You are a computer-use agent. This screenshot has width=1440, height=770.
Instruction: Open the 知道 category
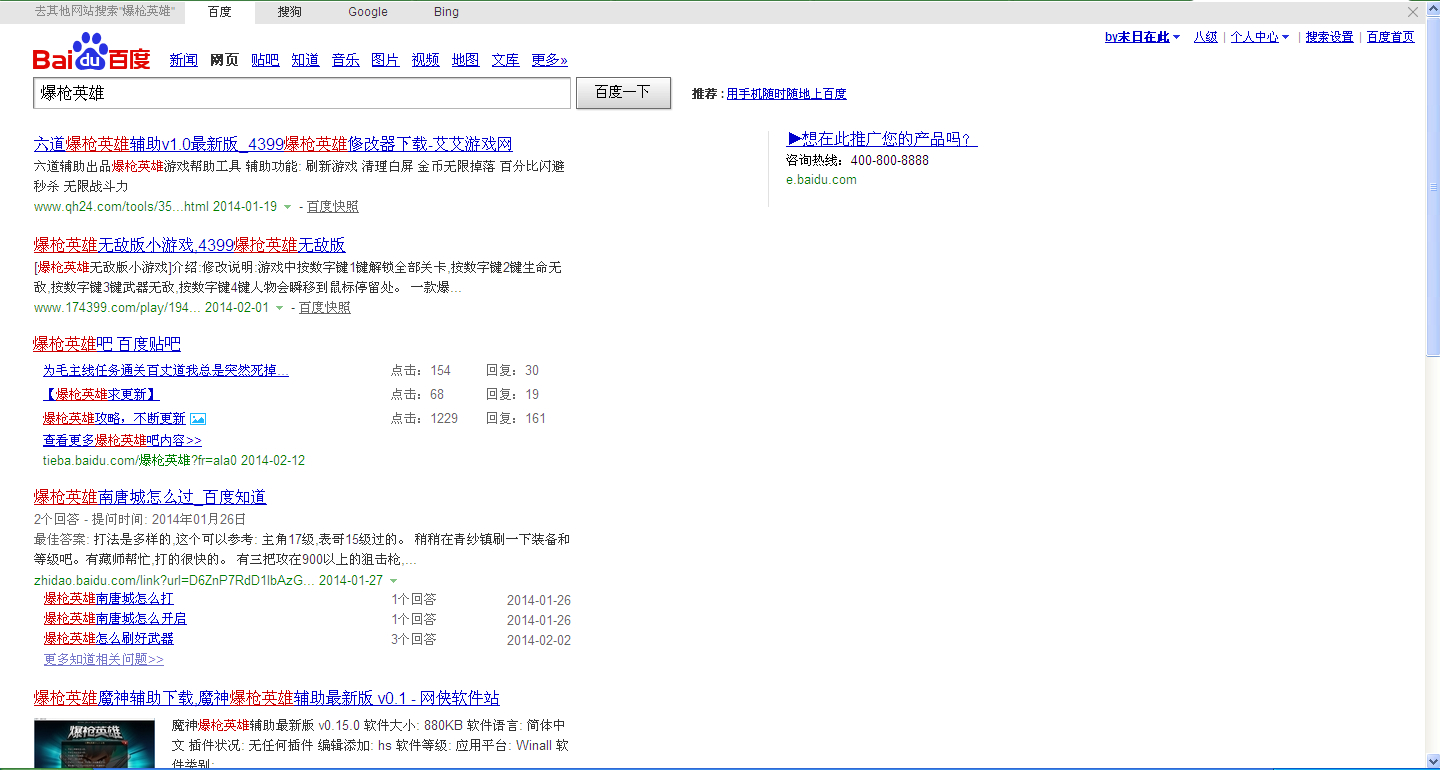[x=306, y=60]
